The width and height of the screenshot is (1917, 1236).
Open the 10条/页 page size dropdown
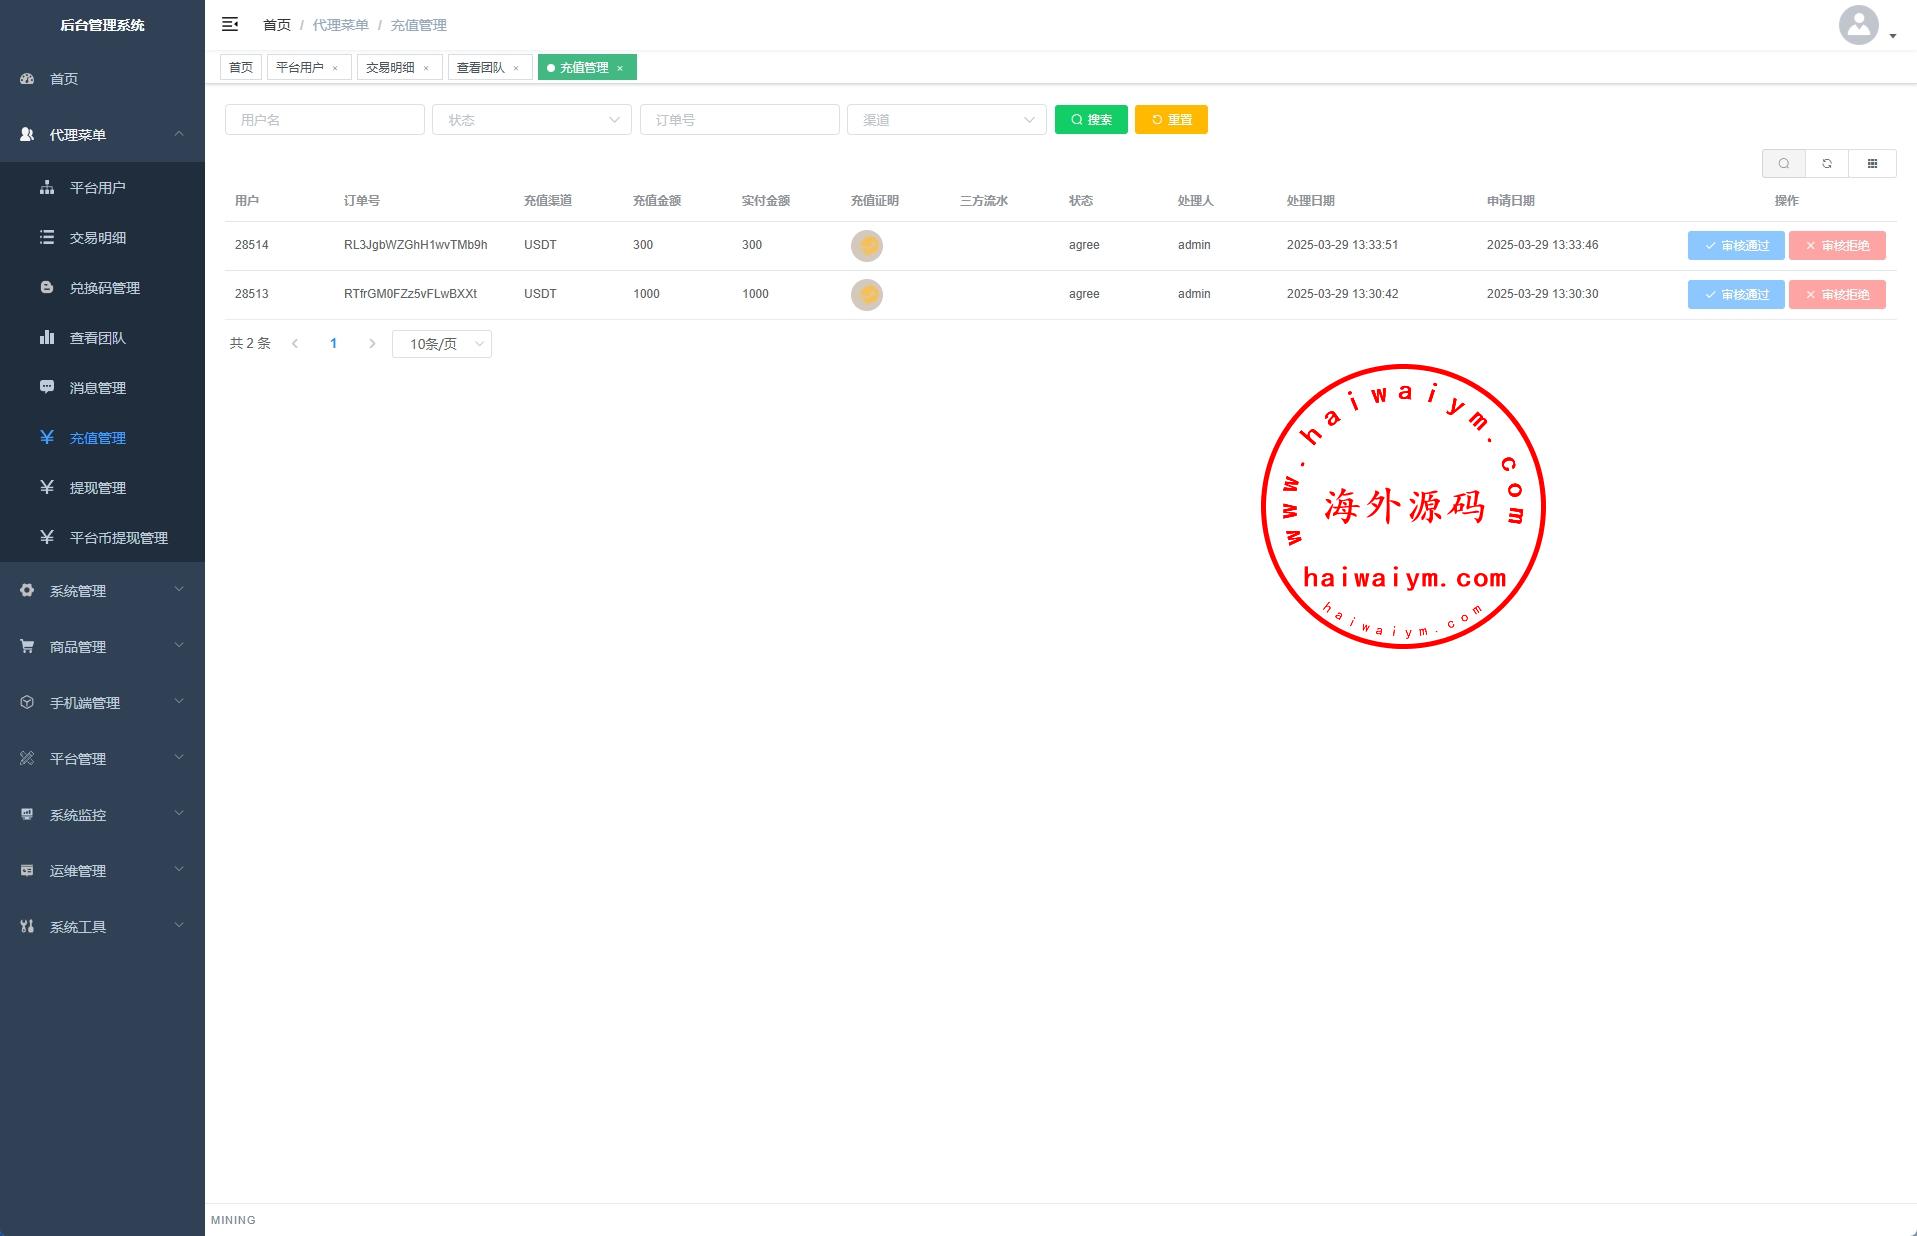(x=442, y=344)
